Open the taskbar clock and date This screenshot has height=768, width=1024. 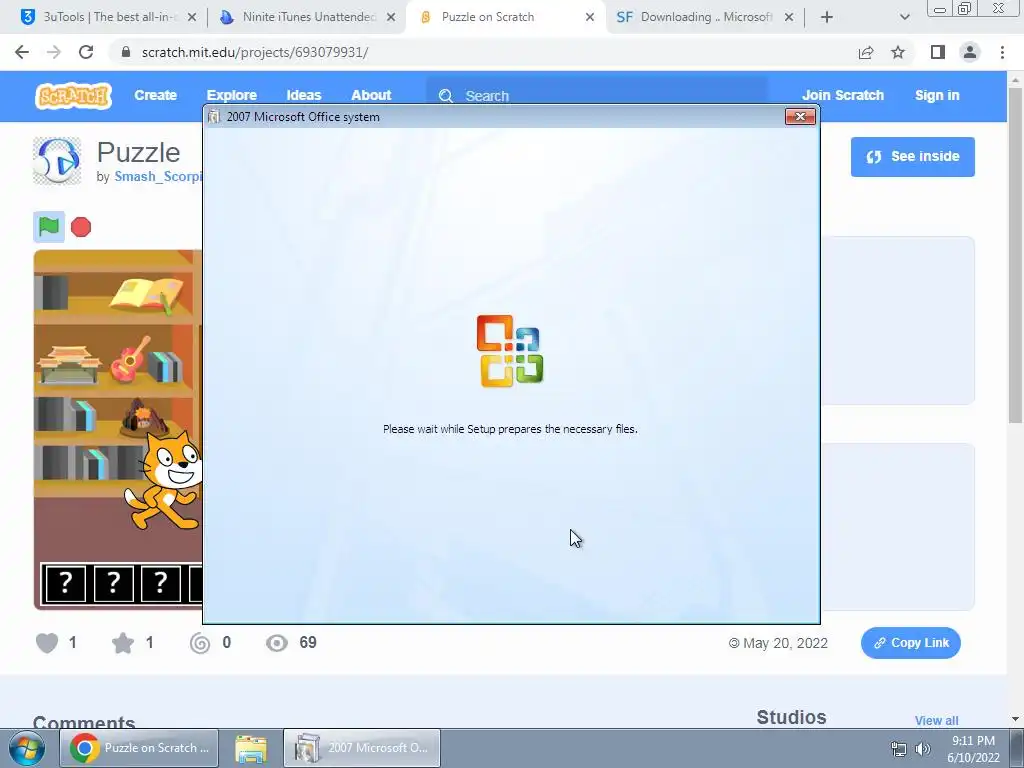coord(973,749)
